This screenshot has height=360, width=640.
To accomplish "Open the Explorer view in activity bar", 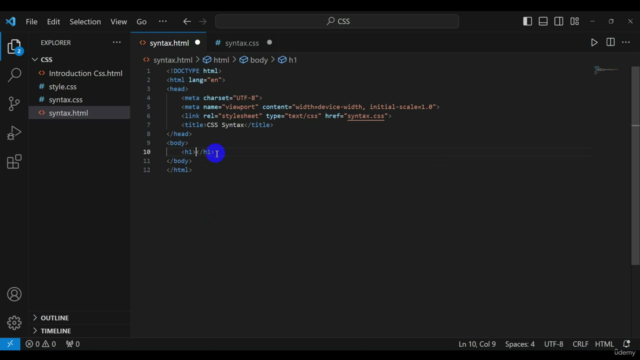I will 14,47.
